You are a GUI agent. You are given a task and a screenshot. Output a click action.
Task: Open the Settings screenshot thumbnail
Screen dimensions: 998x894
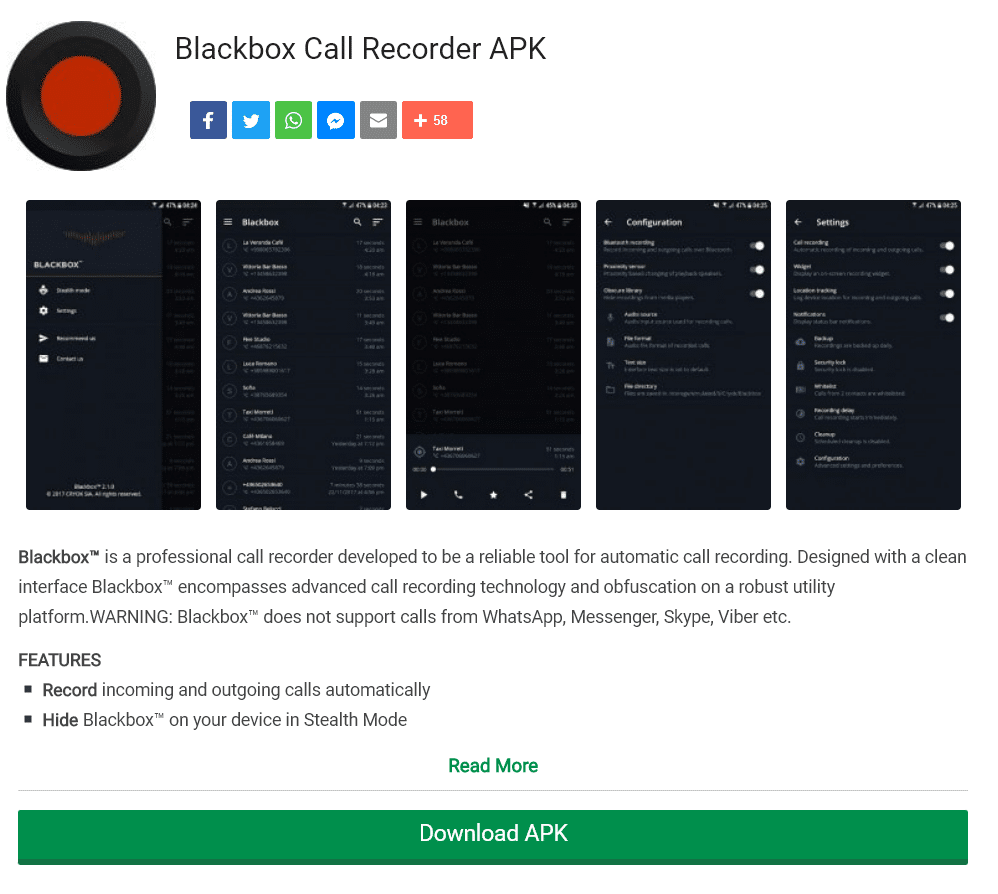click(x=873, y=355)
